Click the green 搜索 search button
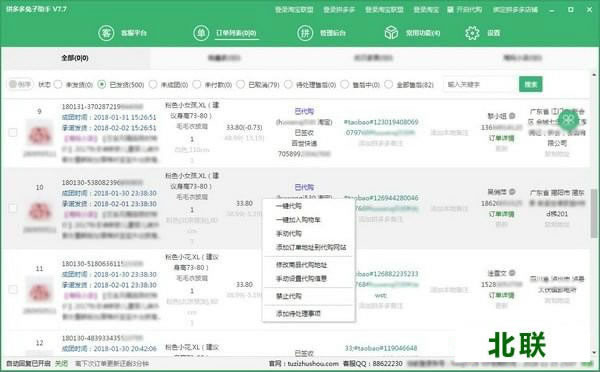The height and width of the screenshot is (372, 600). point(530,84)
